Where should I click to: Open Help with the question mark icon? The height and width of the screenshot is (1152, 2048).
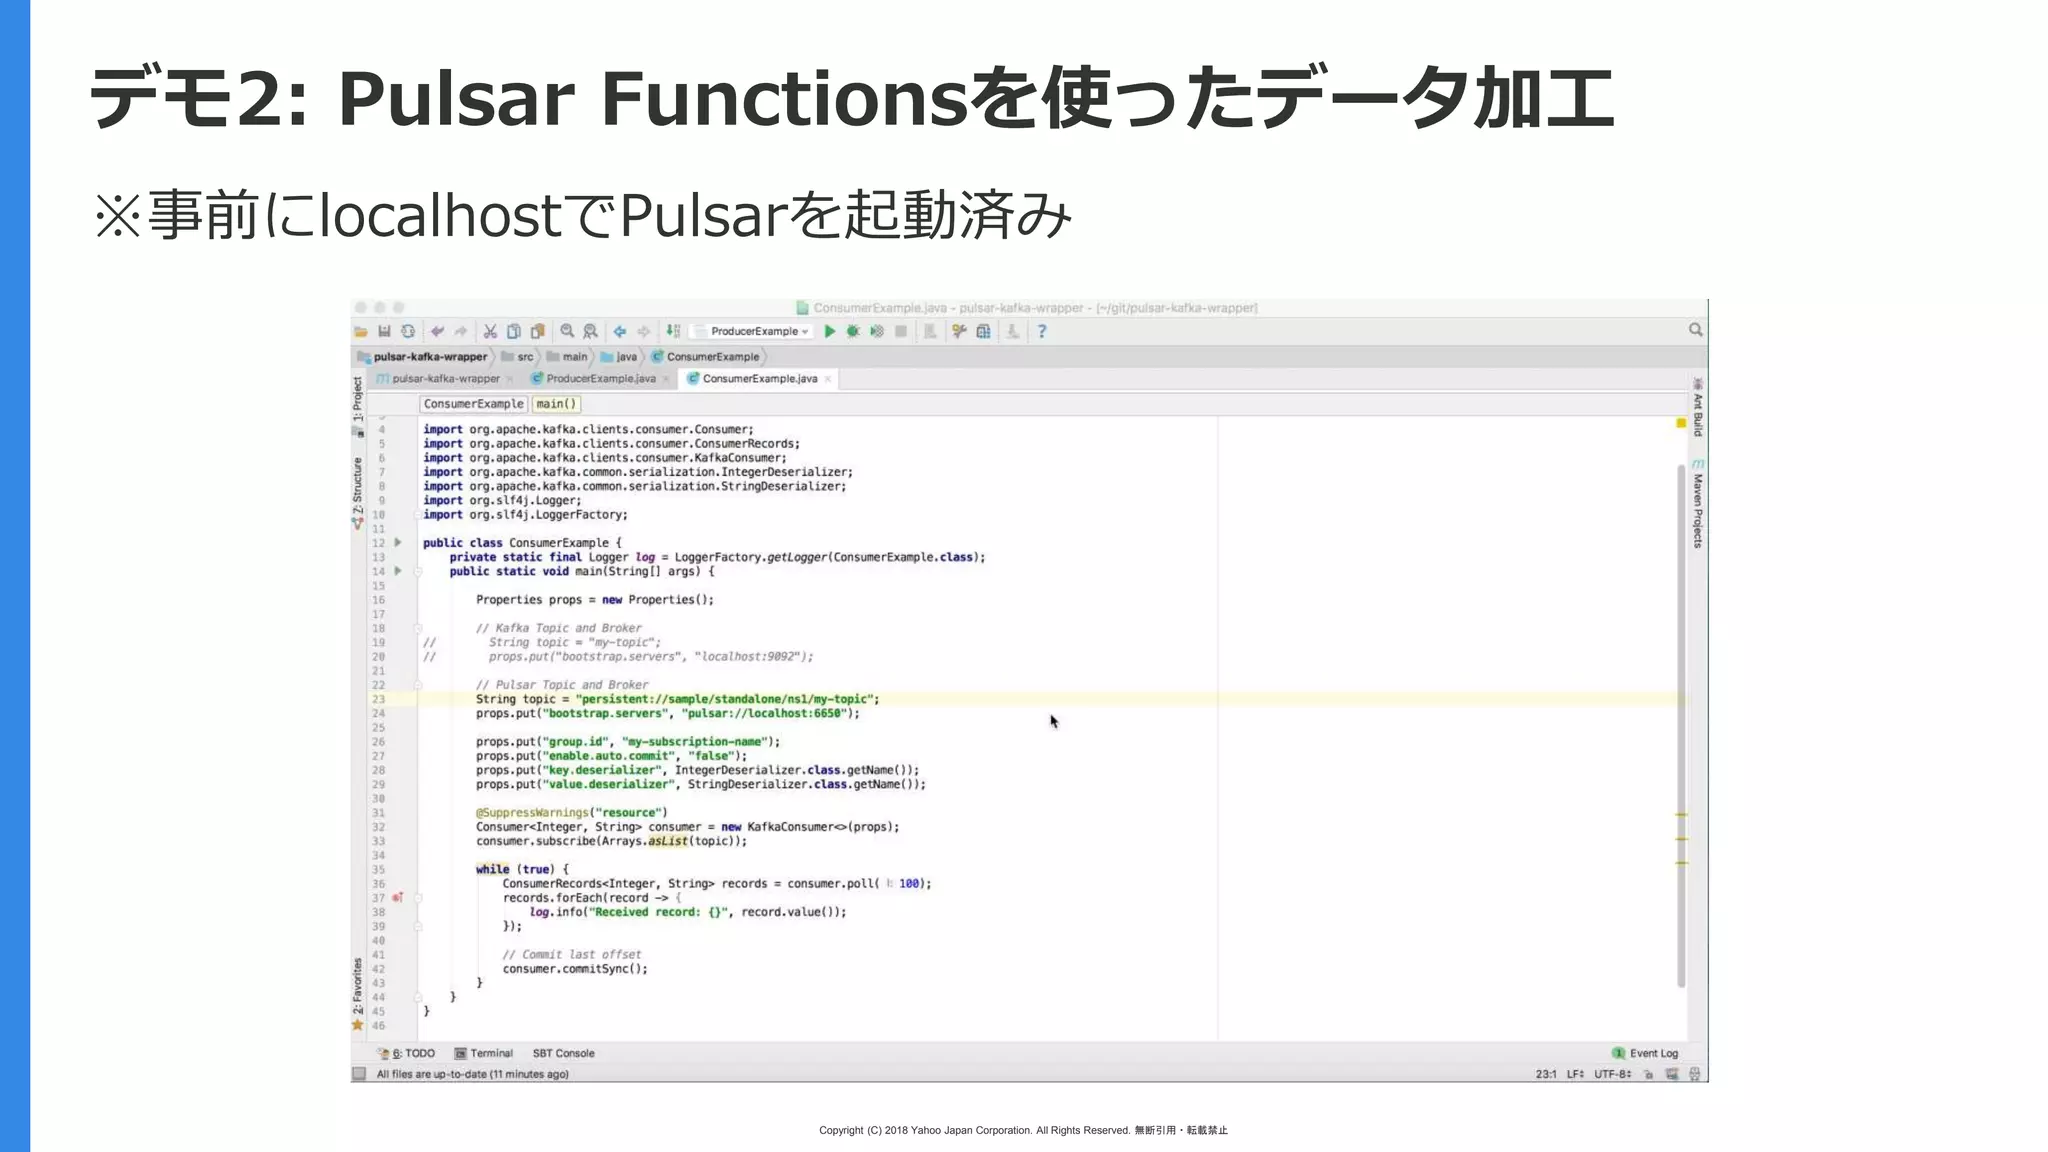(x=1042, y=331)
